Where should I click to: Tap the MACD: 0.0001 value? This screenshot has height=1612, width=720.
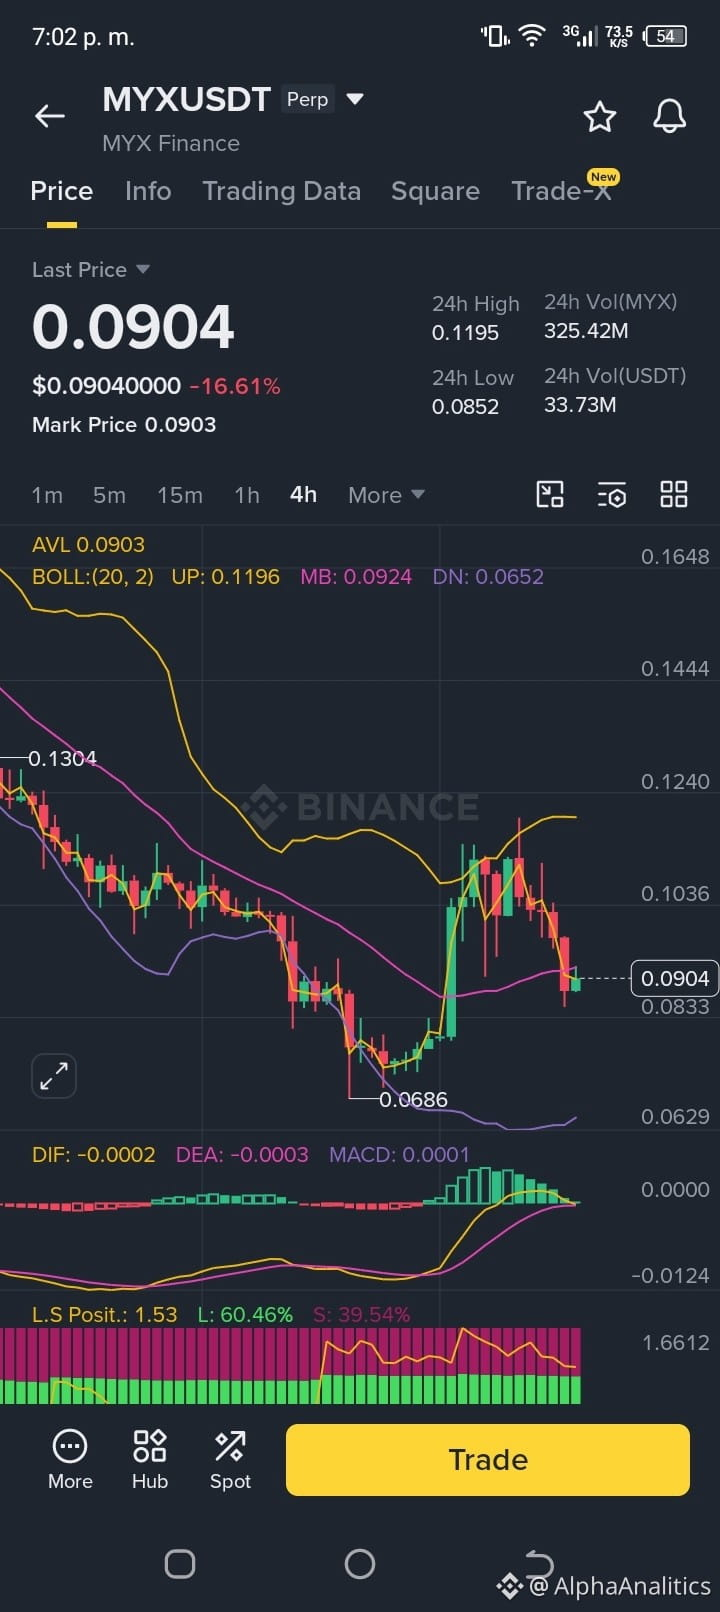tap(399, 1154)
